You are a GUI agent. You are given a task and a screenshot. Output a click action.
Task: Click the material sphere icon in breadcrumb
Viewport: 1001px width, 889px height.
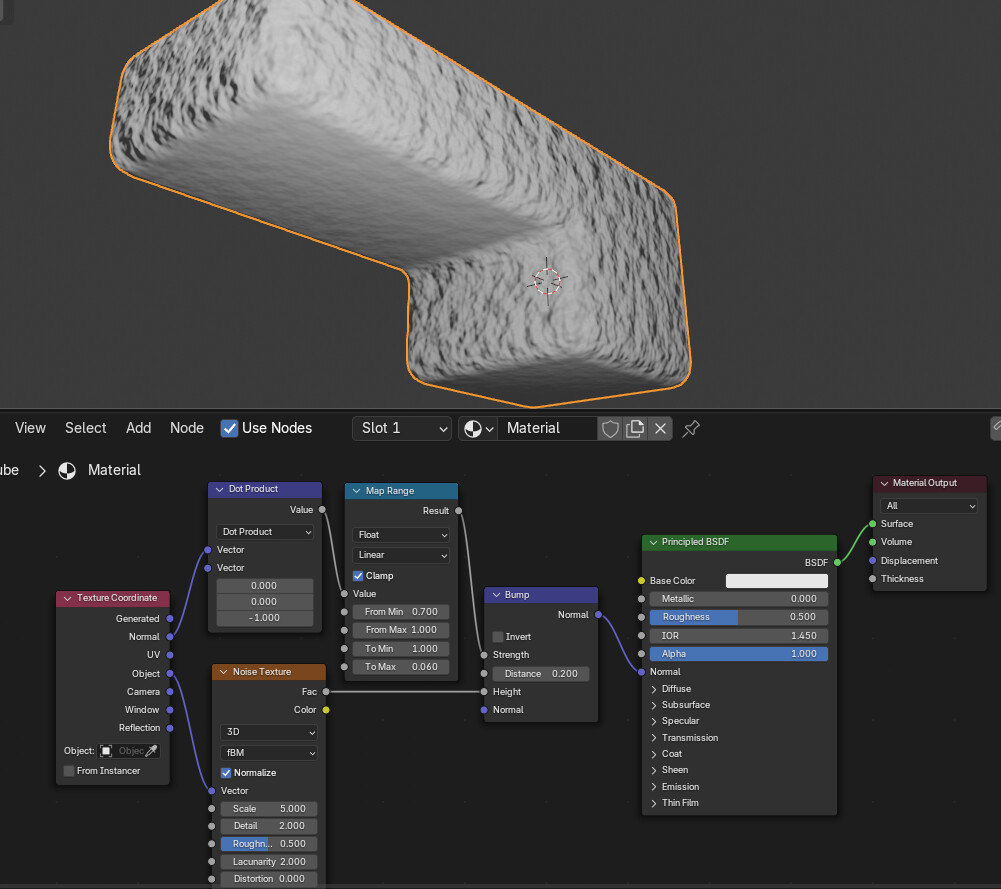(67, 471)
